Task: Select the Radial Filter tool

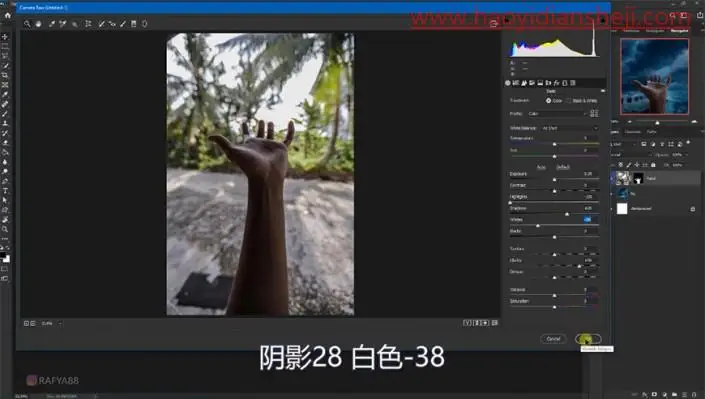Action: (x=144, y=24)
